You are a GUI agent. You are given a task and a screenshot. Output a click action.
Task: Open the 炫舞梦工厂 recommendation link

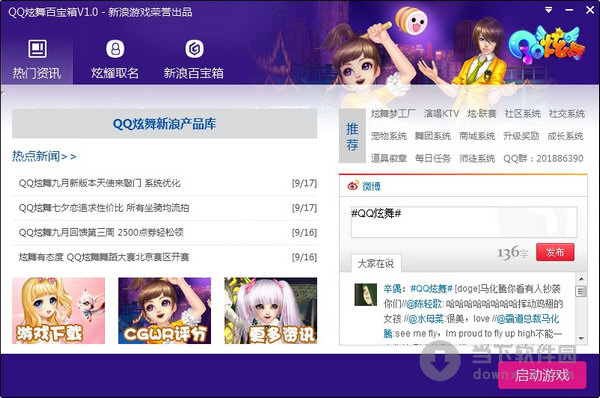393,114
